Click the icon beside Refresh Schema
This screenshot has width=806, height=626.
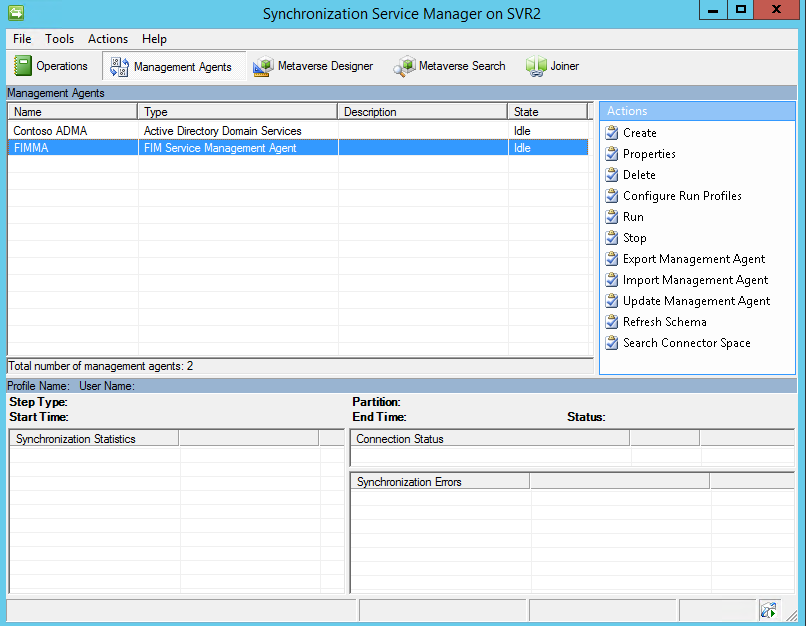click(612, 322)
